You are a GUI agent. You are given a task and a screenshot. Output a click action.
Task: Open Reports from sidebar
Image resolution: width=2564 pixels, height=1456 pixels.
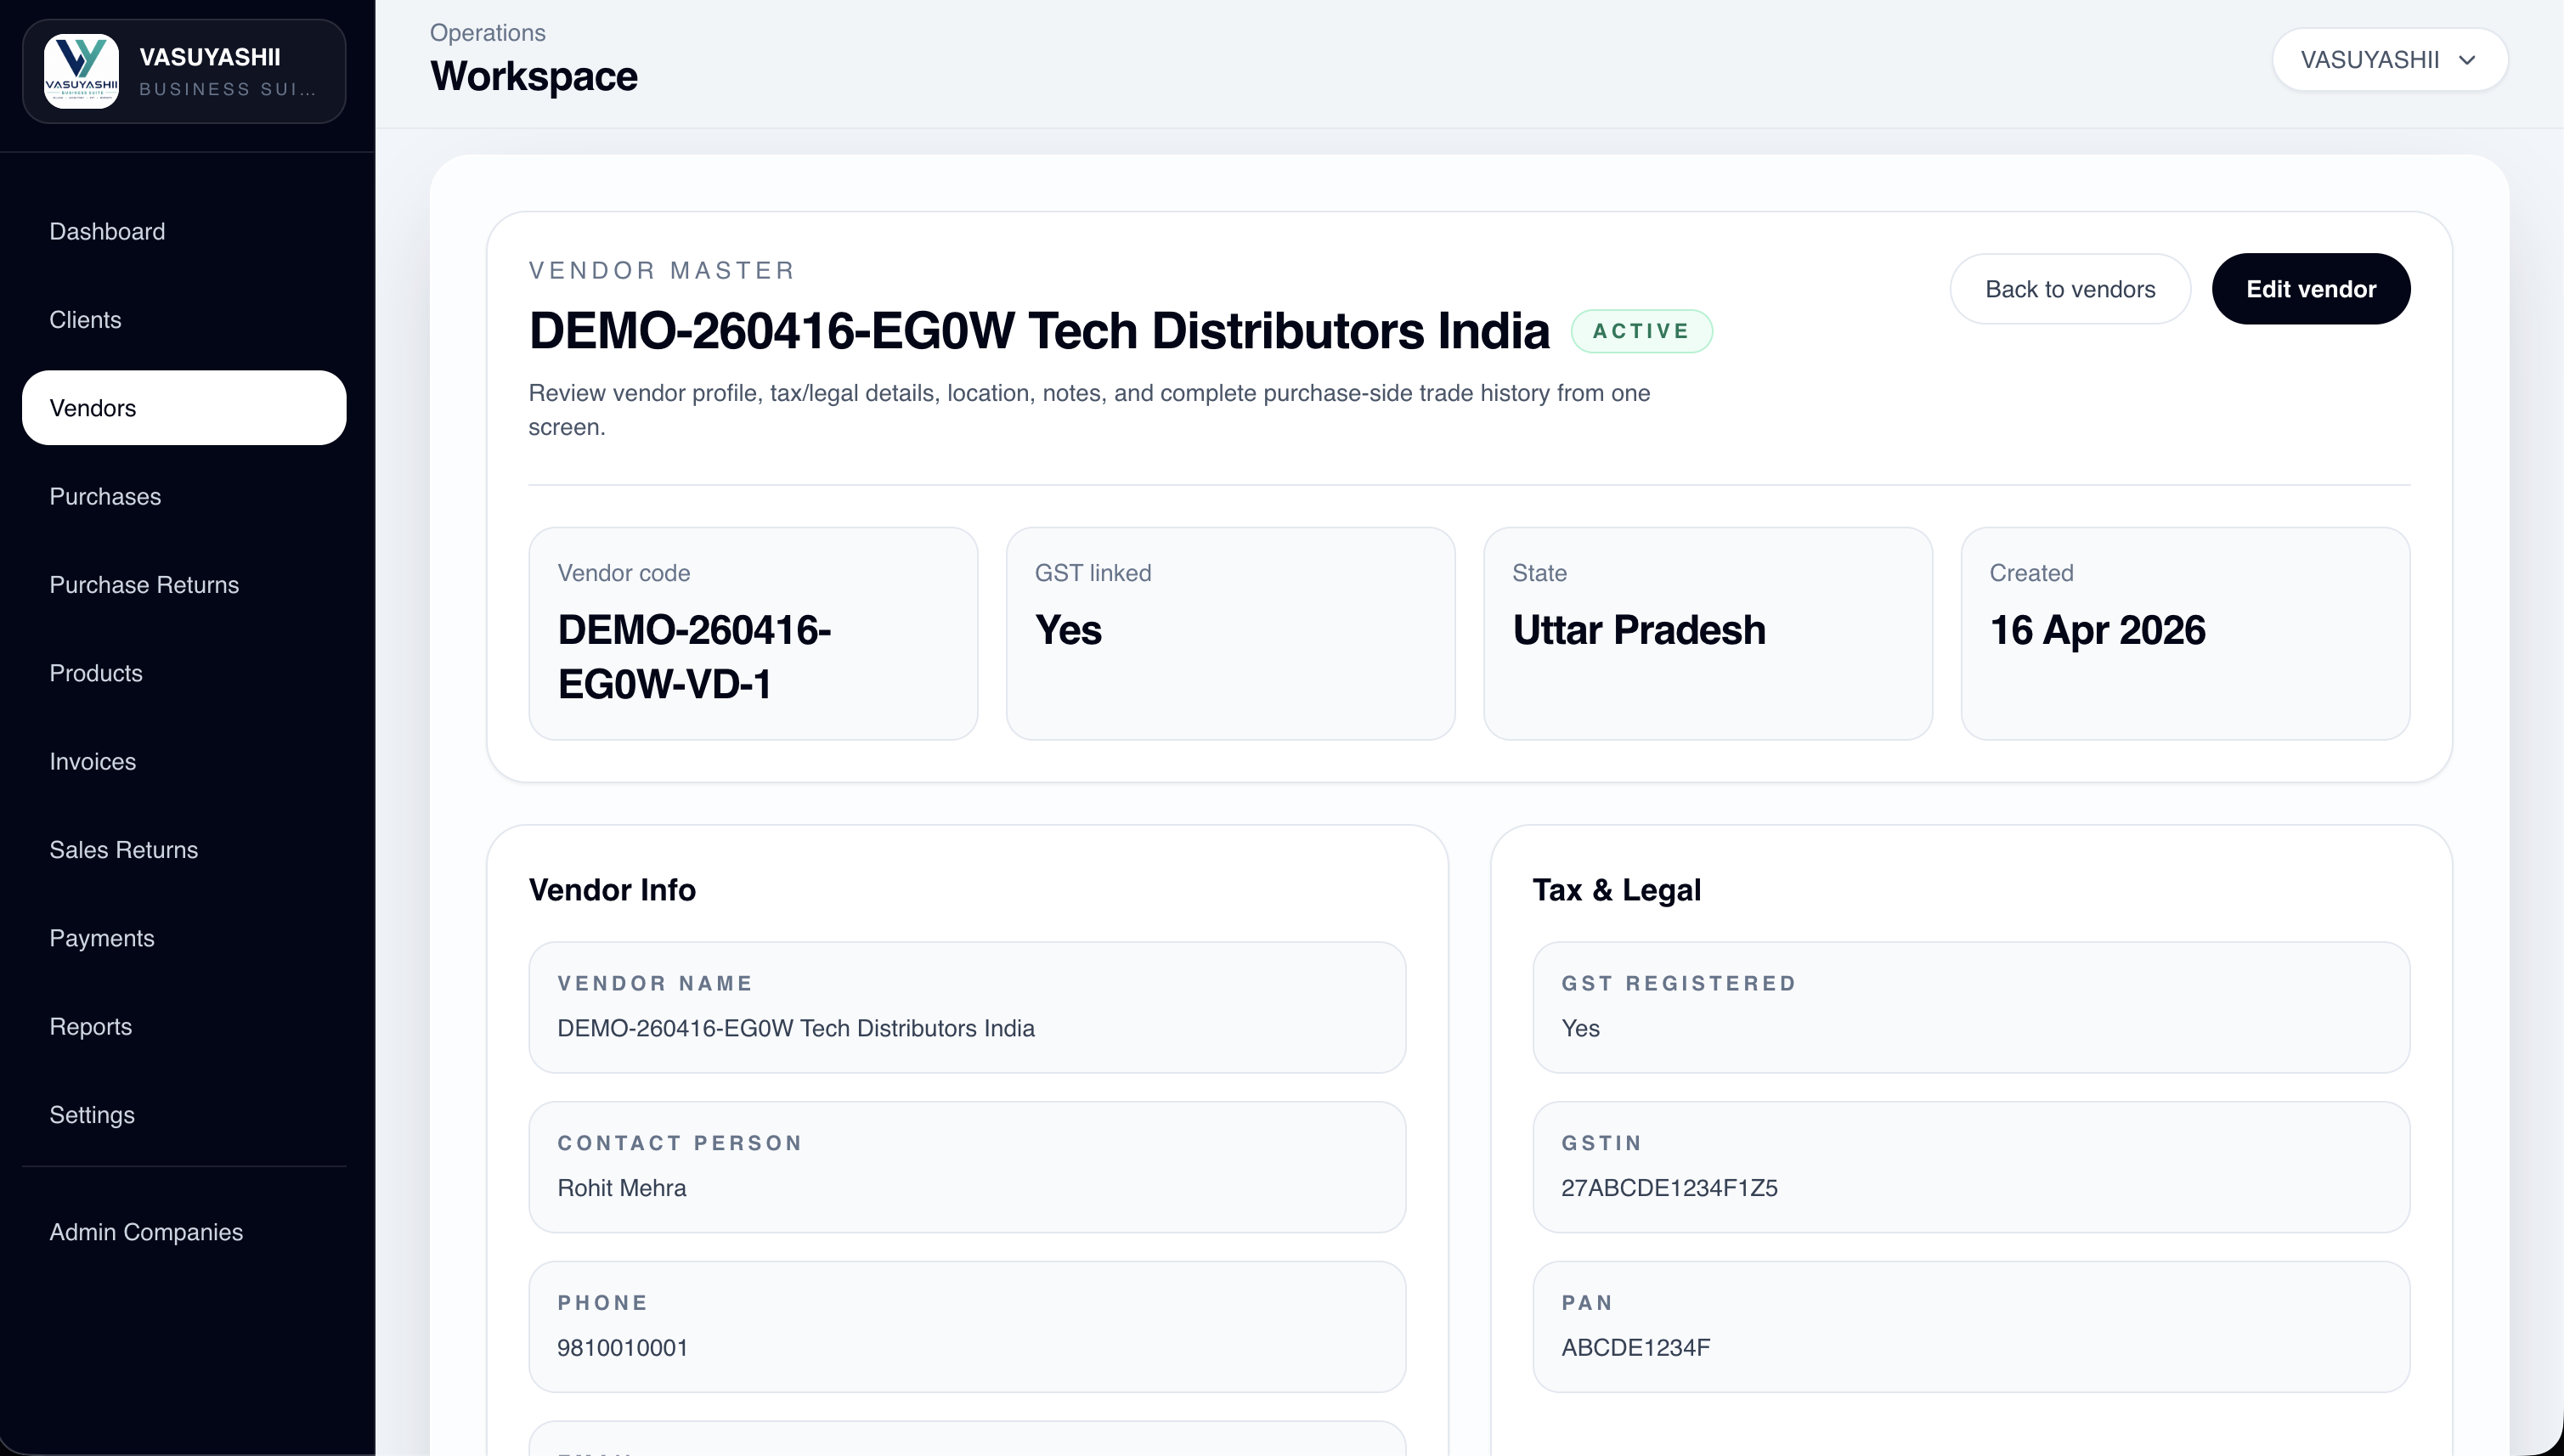click(x=184, y=1026)
